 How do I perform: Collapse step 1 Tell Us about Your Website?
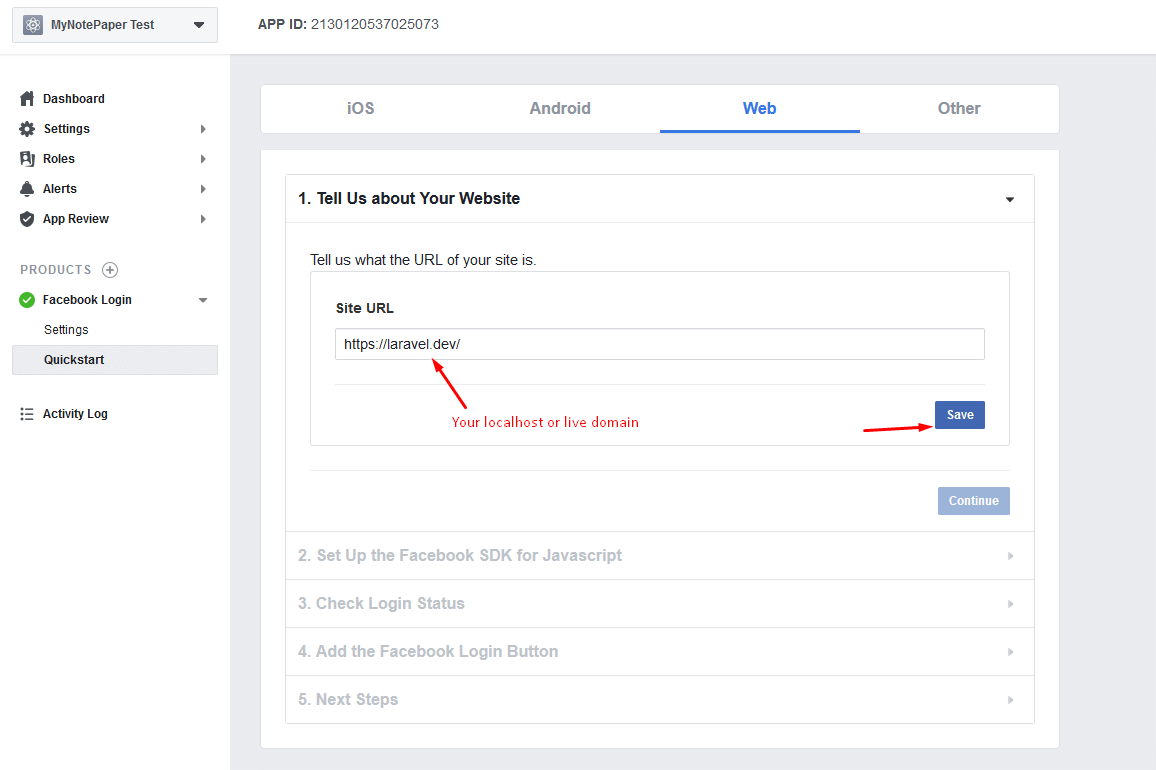[x=1010, y=199]
